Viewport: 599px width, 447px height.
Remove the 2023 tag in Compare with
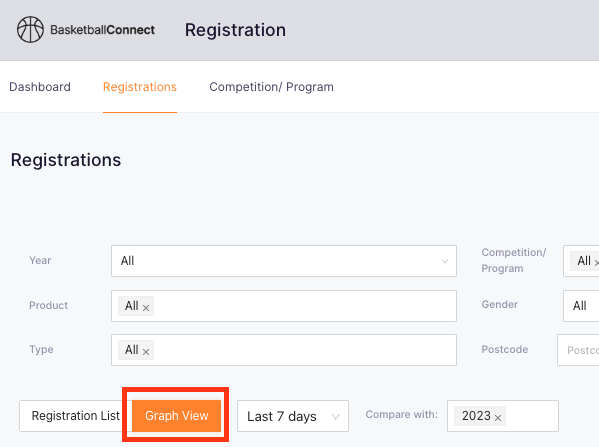pos(498,418)
